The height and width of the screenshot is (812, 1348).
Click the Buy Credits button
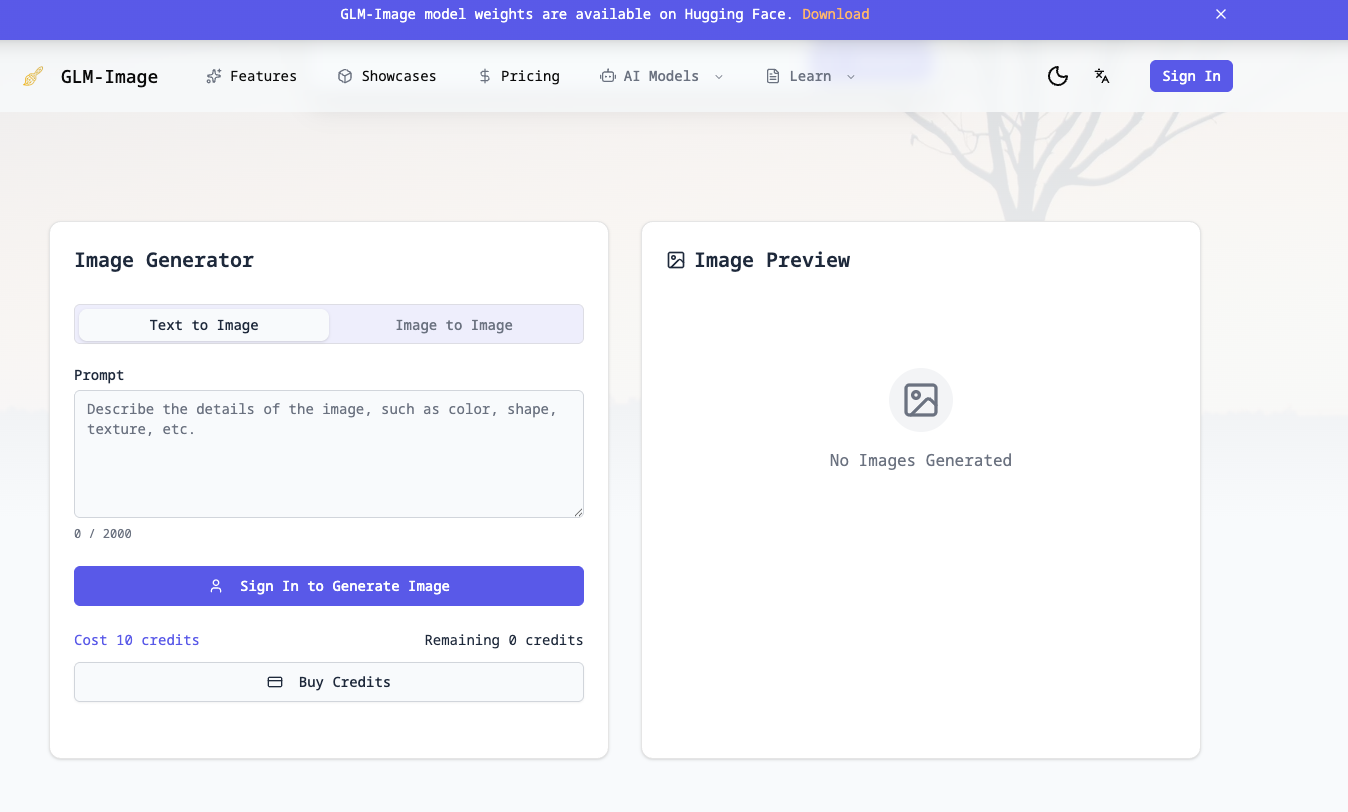point(329,682)
